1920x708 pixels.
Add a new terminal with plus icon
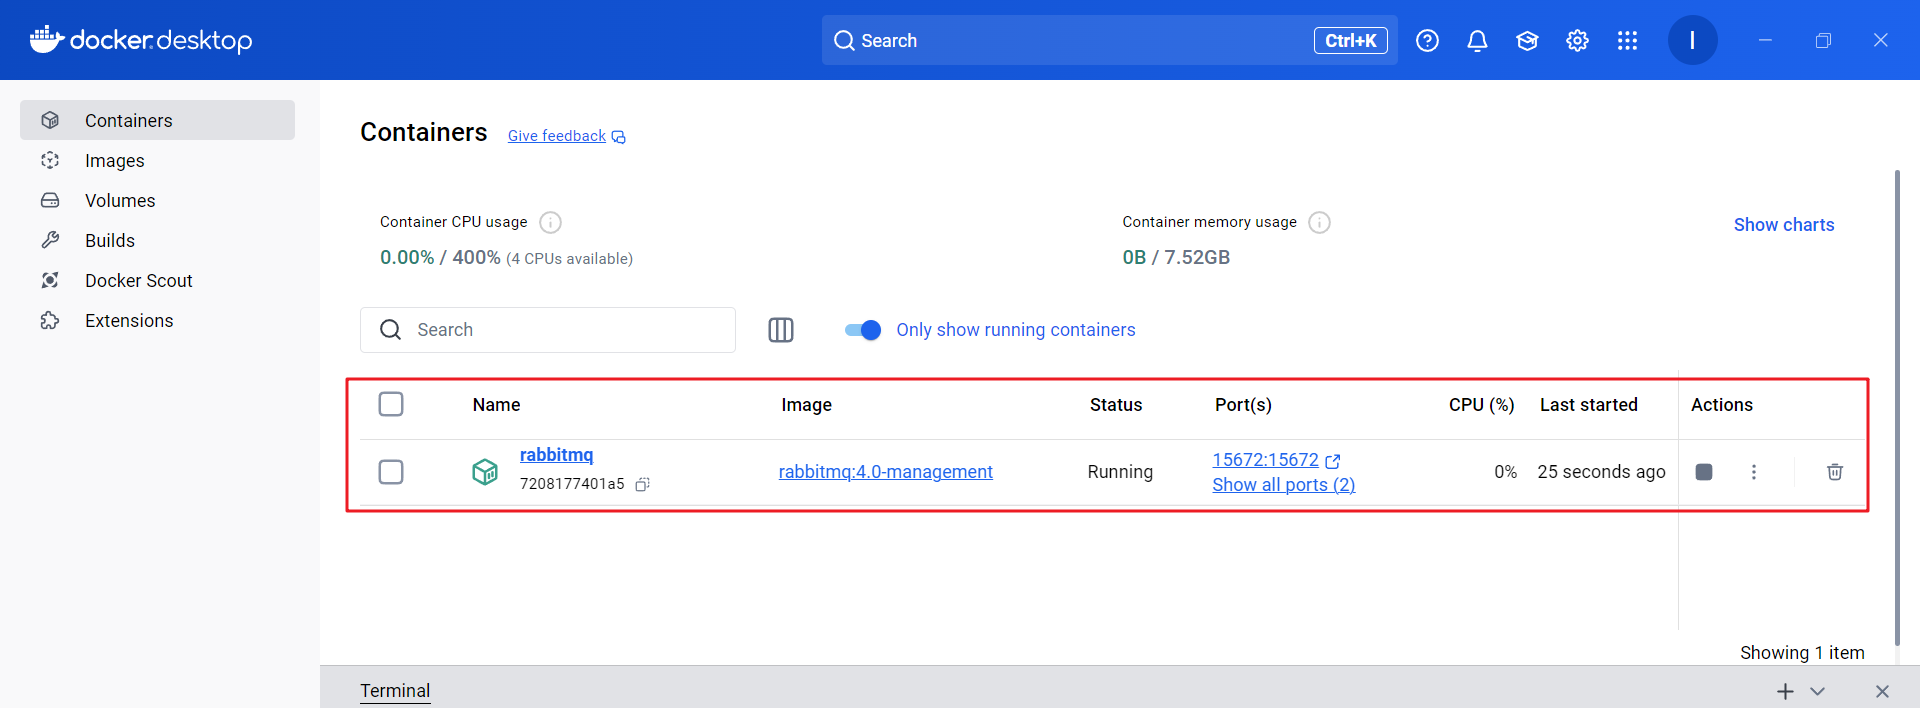[x=1785, y=691]
